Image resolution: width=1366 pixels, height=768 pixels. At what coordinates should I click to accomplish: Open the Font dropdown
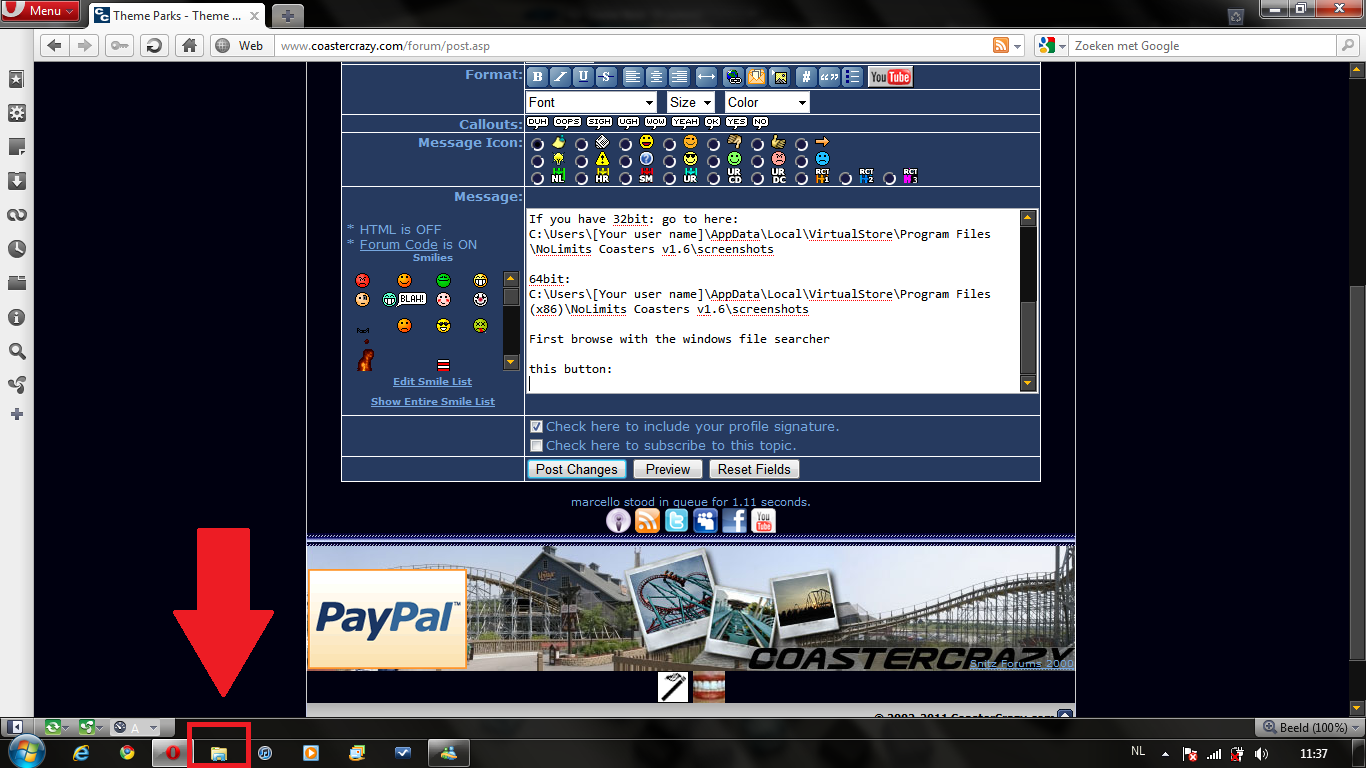592,102
